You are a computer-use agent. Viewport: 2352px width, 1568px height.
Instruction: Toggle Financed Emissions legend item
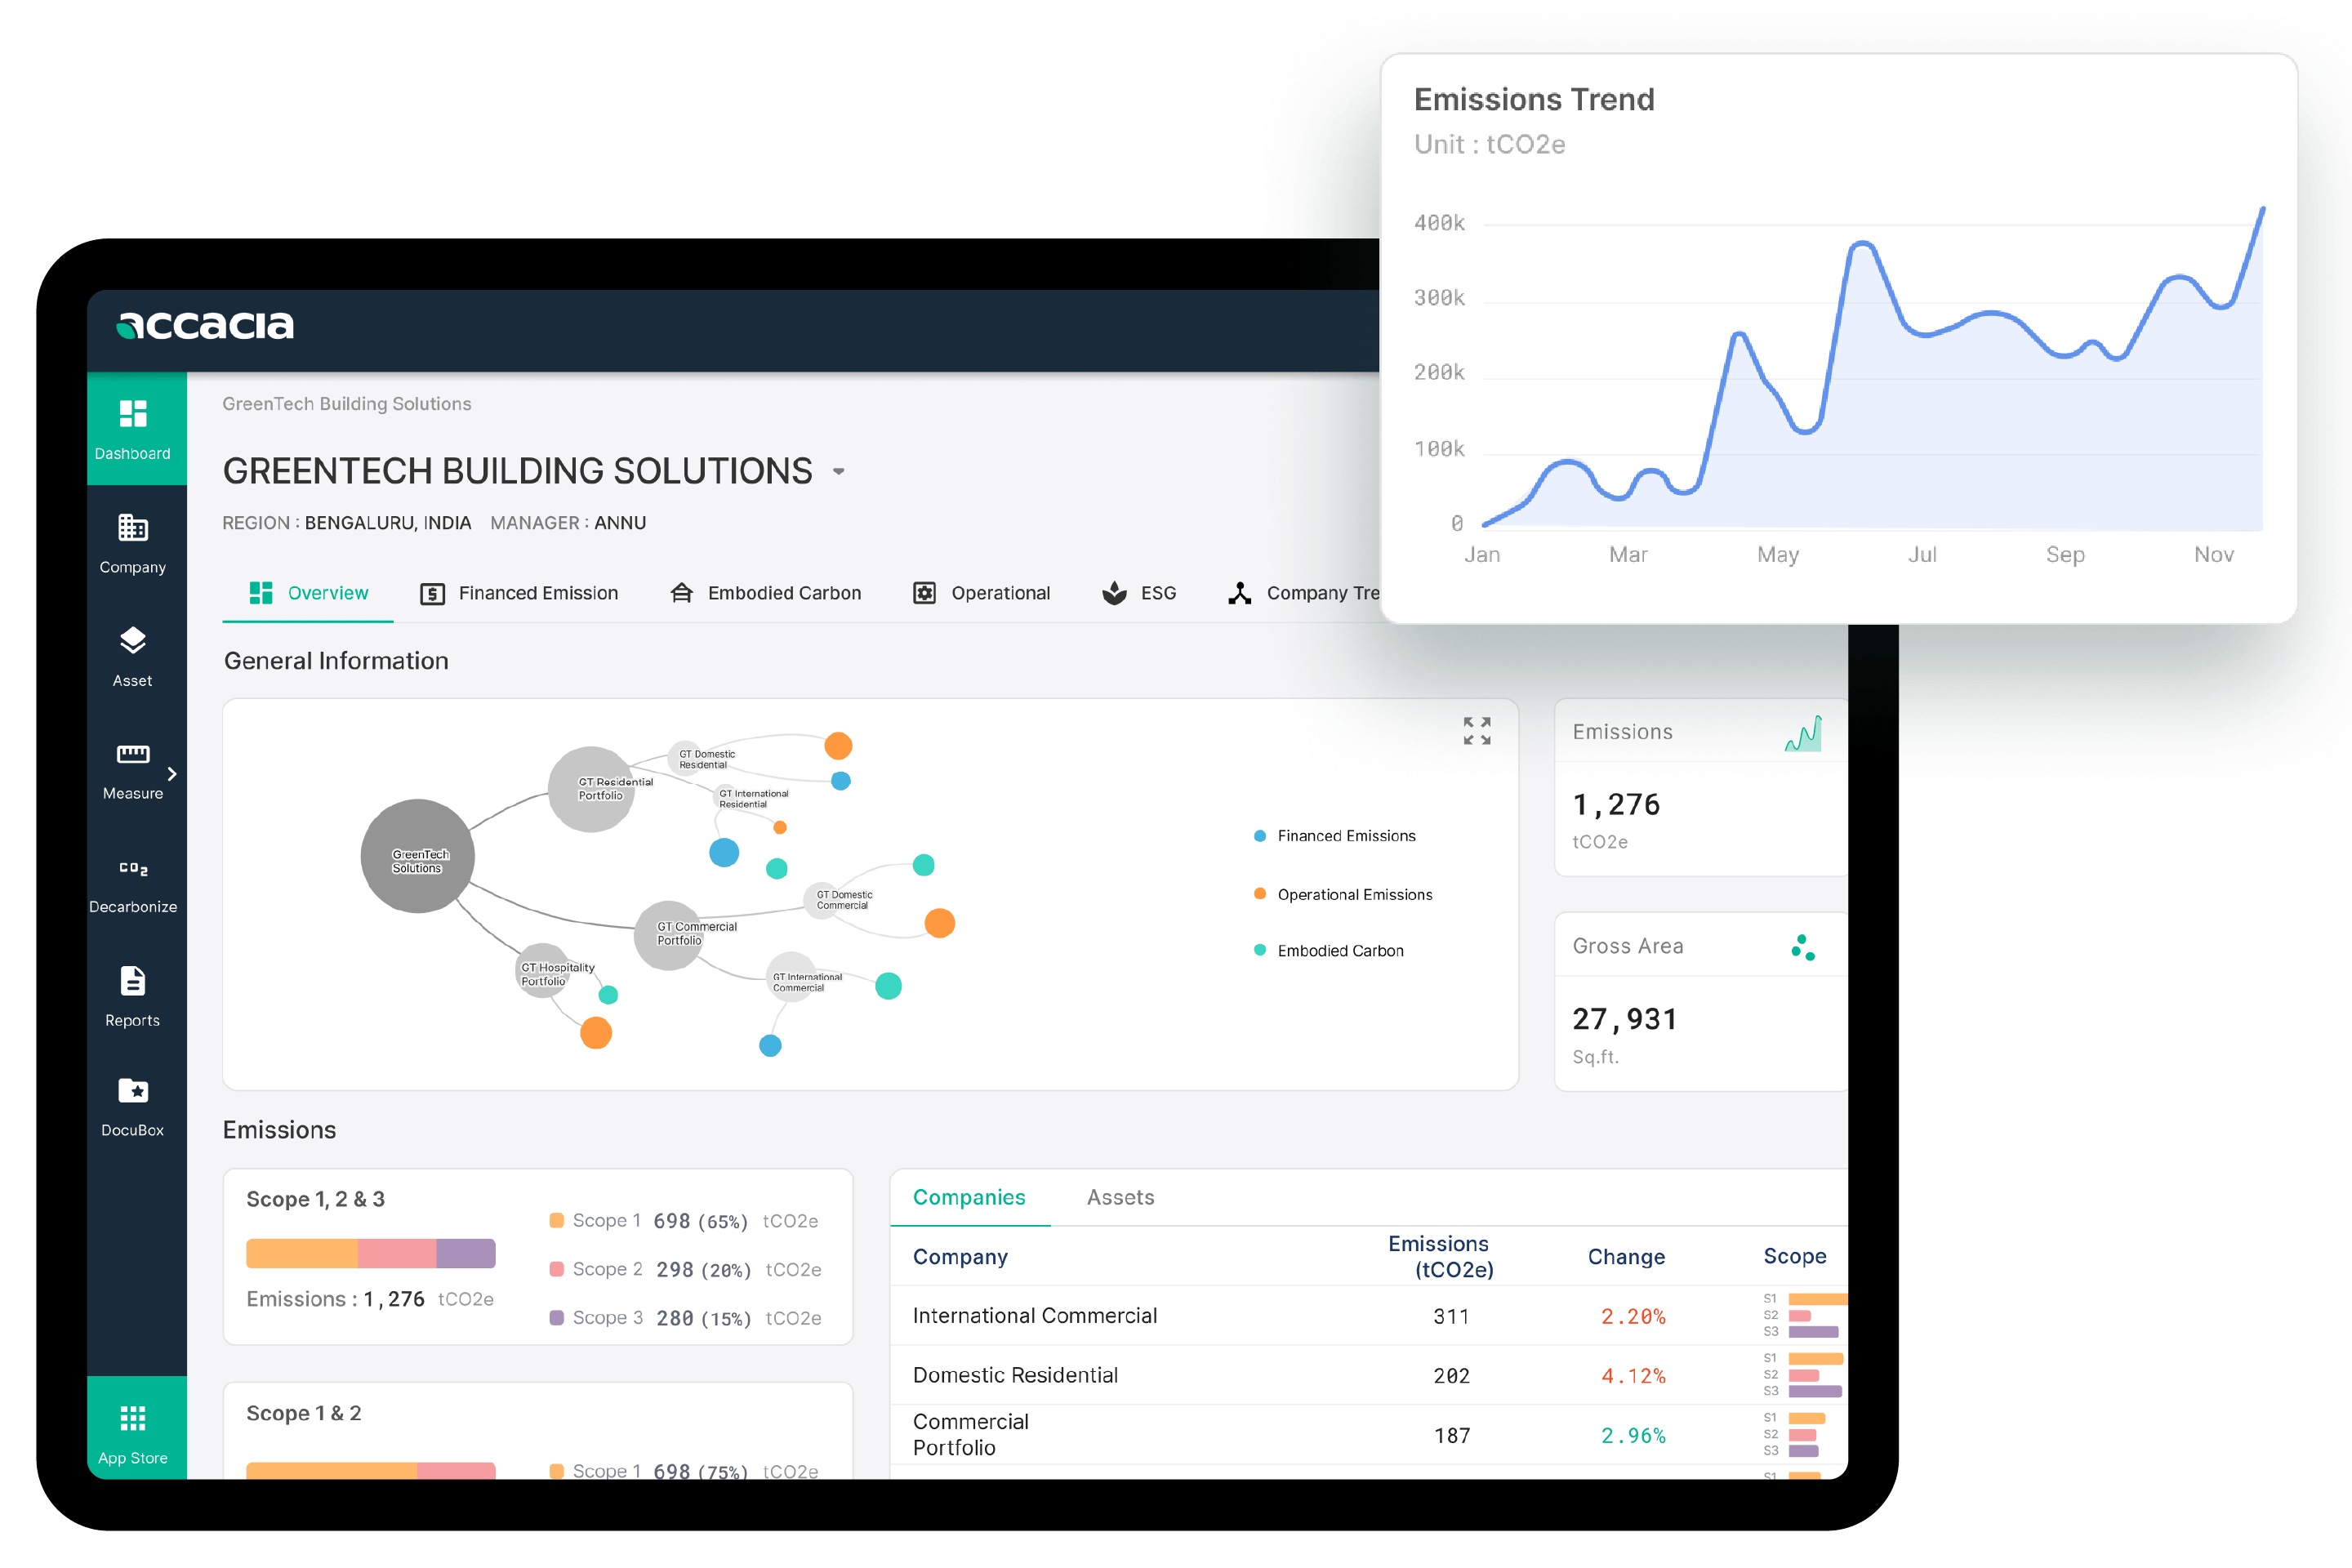pyautogui.click(x=1335, y=836)
